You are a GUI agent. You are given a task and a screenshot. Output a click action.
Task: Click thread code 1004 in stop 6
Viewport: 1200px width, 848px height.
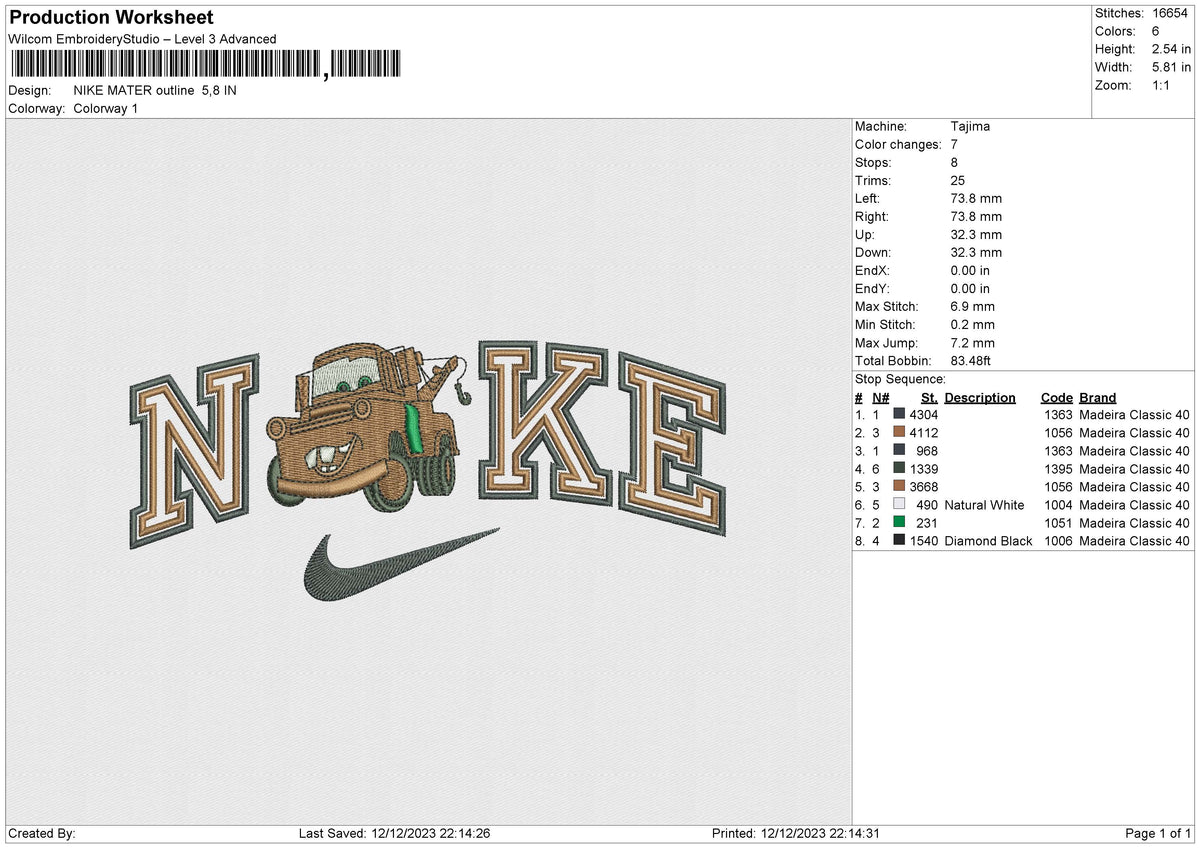[1057, 505]
